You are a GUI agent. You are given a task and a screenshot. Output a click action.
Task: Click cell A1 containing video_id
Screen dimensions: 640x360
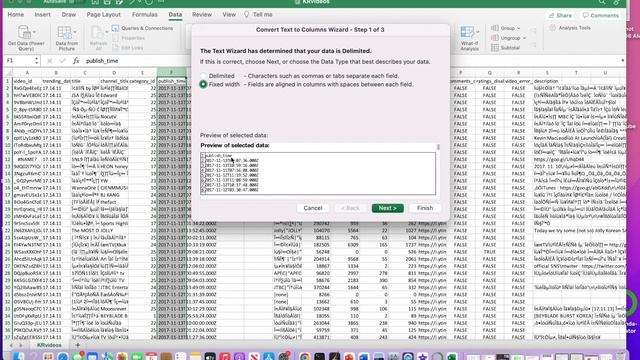(x=27, y=81)
